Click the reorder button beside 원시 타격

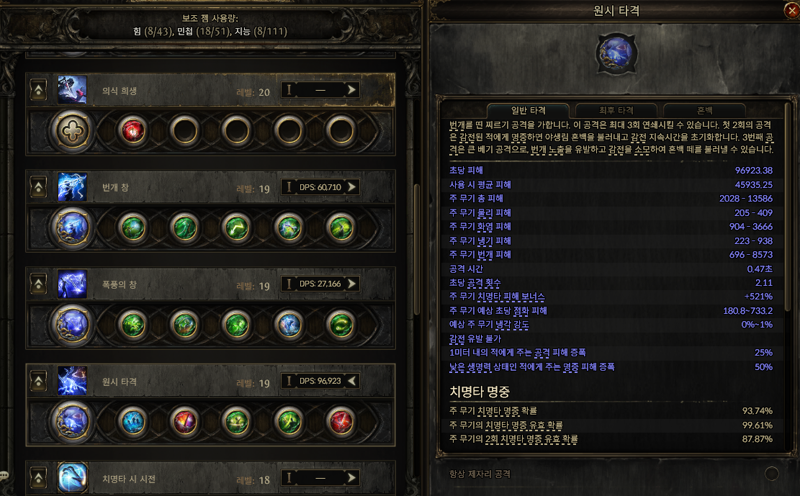38,381
